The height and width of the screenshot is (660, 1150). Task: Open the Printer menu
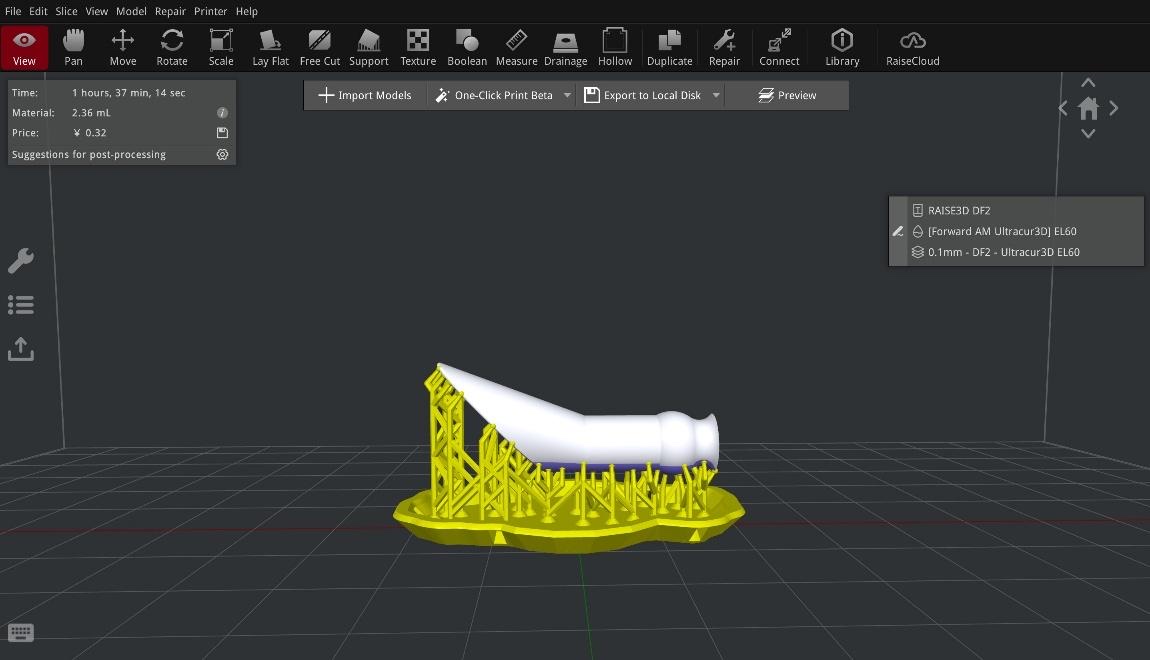click(x=210, y=11)
